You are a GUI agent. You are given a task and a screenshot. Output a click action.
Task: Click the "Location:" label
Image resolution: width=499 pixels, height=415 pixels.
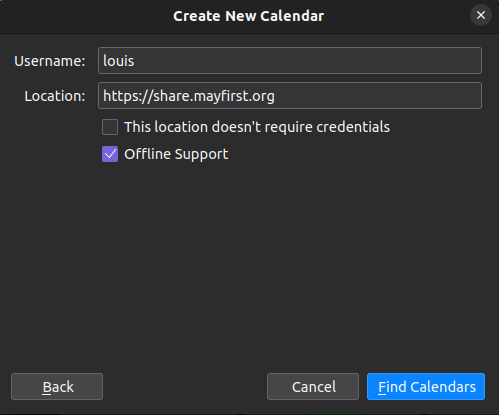point(55,96)
